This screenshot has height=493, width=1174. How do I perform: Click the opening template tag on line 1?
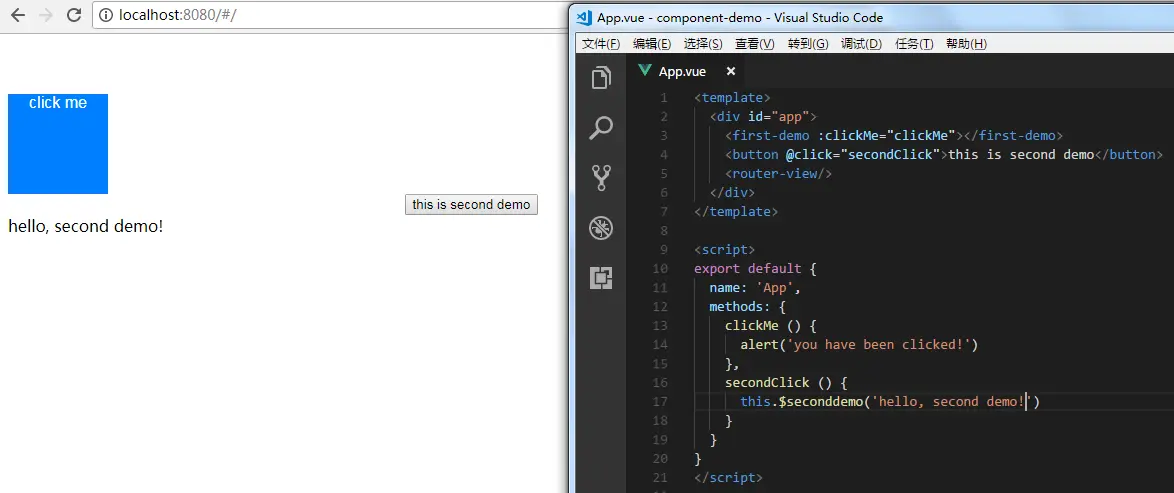coord(732,97)
